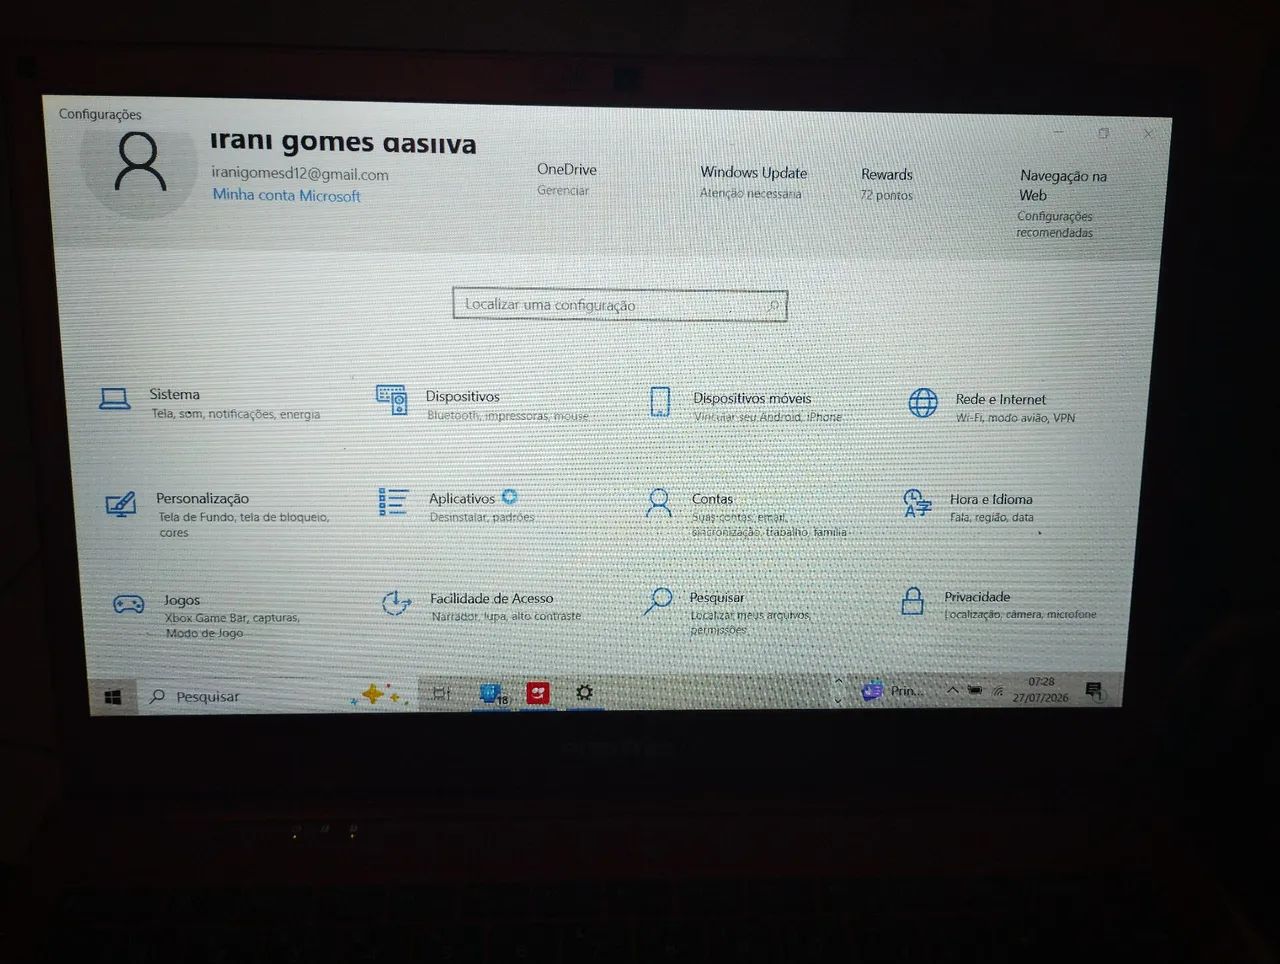Open Rewards points shortcut
Image resolution: width=1280 pixels, height=964 pixels.
887,184
